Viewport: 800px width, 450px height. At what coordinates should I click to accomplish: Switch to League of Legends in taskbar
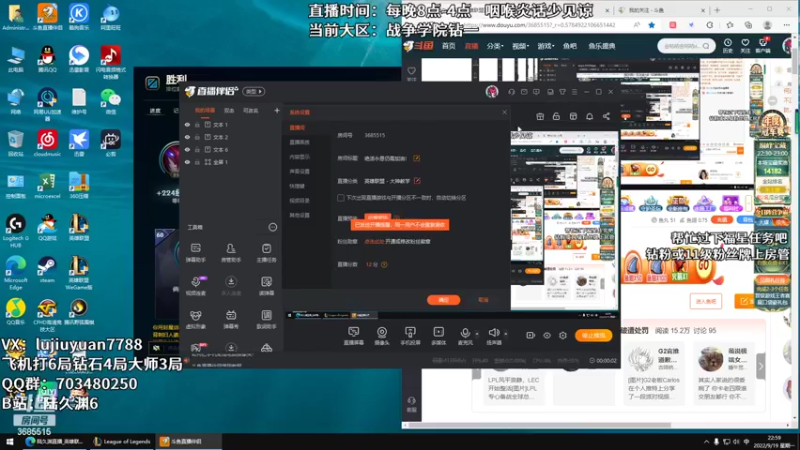coord(122,442)
